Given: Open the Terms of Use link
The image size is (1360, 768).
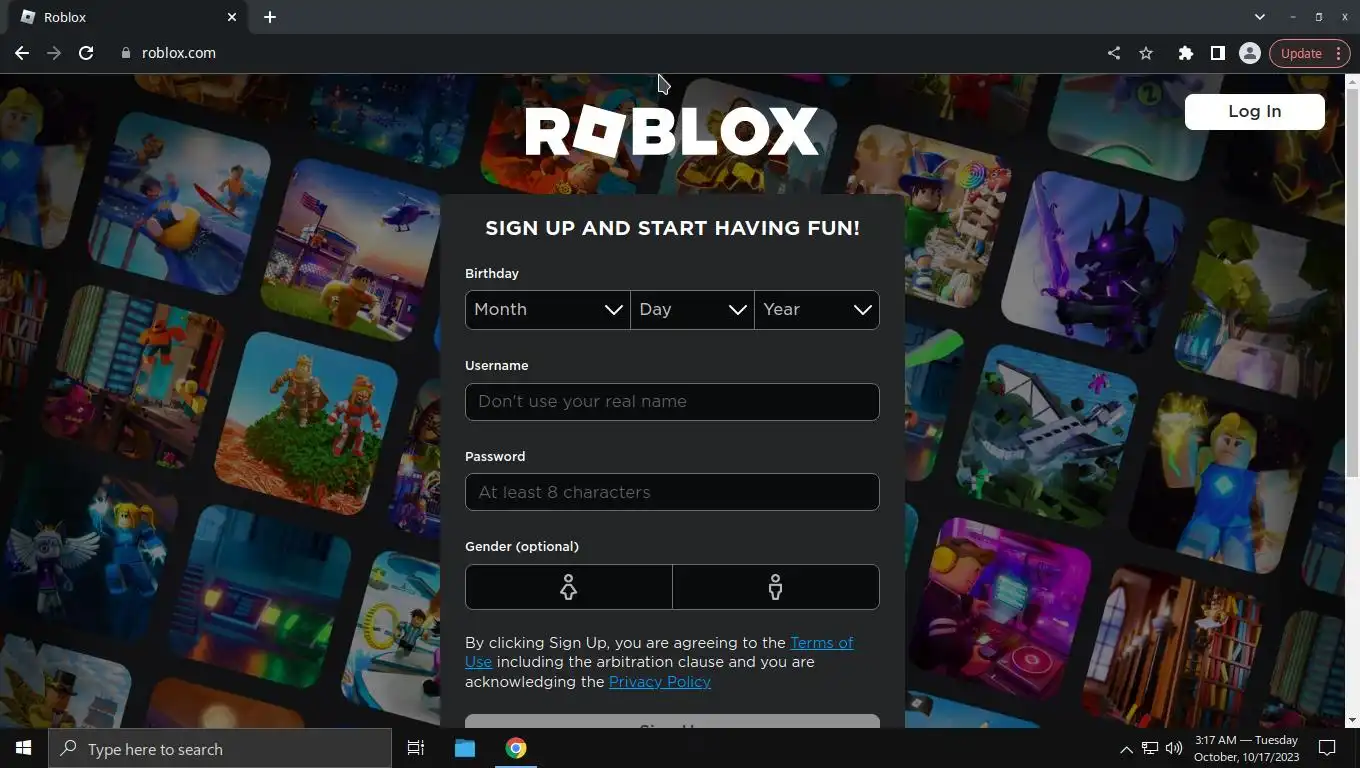Looking at the screenshot, I should [659, 652].
